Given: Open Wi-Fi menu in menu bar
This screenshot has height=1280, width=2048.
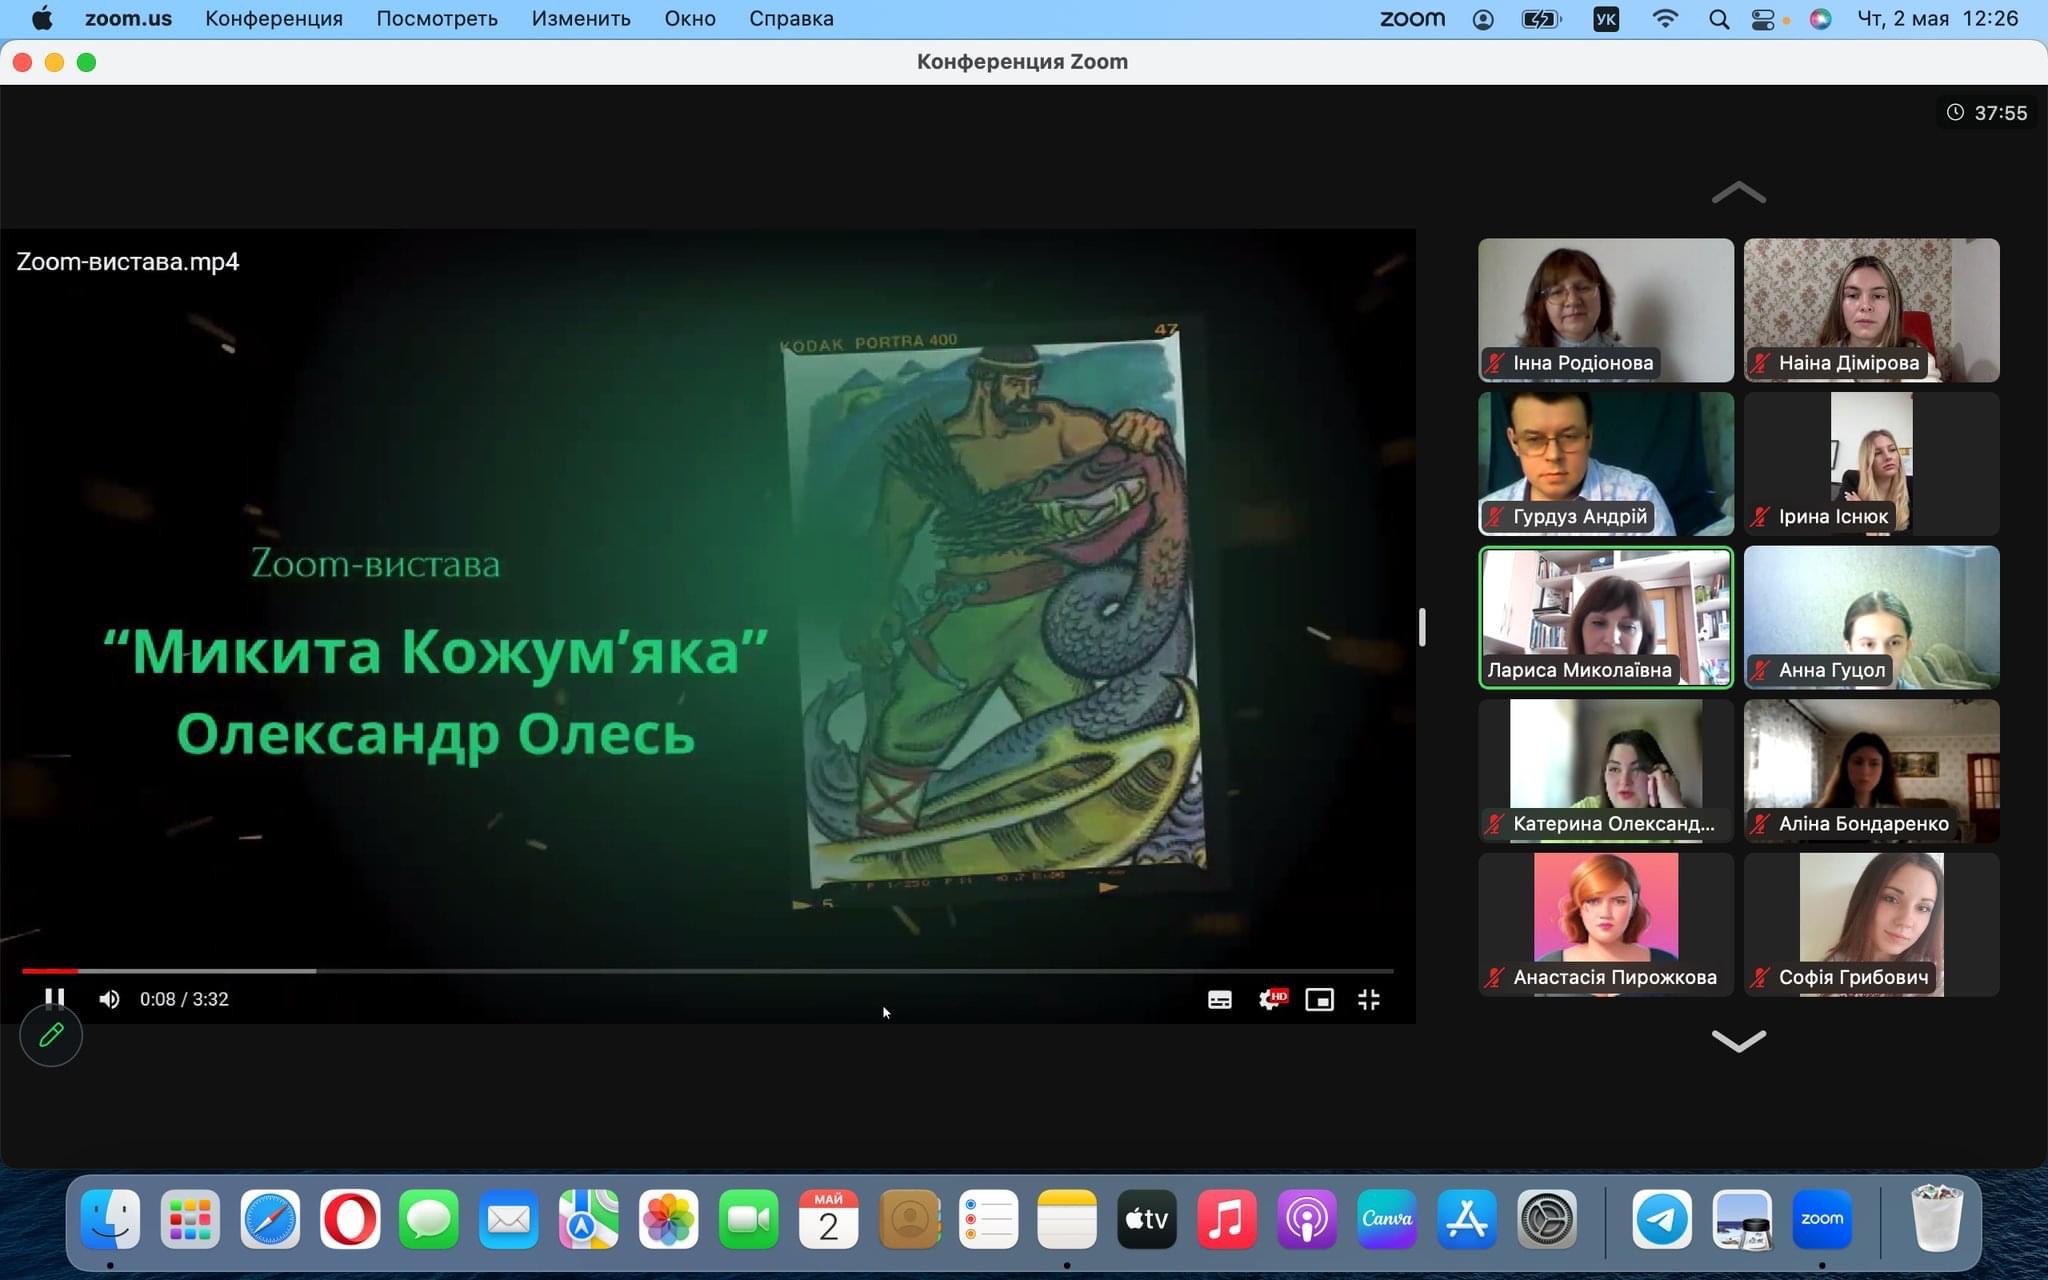Looking at the screenshot, I should [x=1665, y=19].
